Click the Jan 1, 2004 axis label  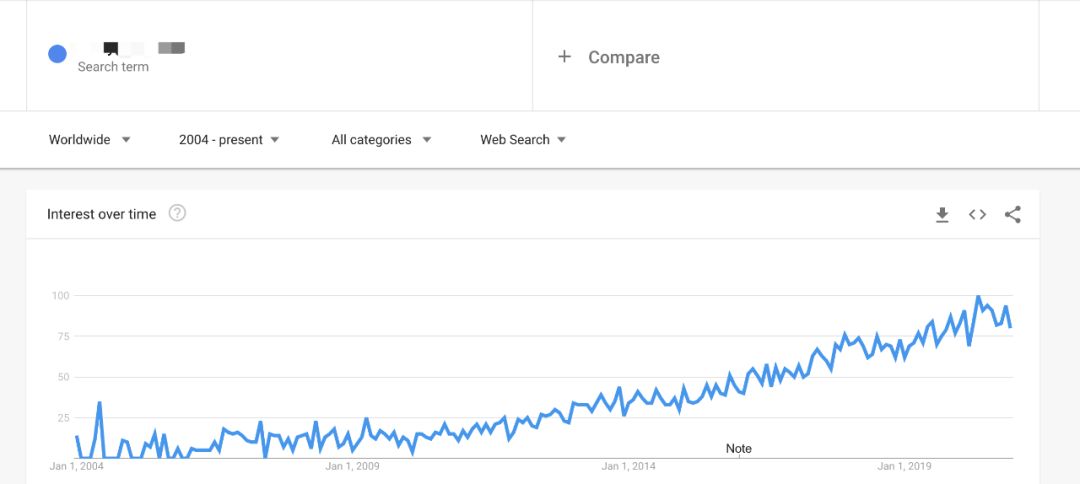point(77,466)
